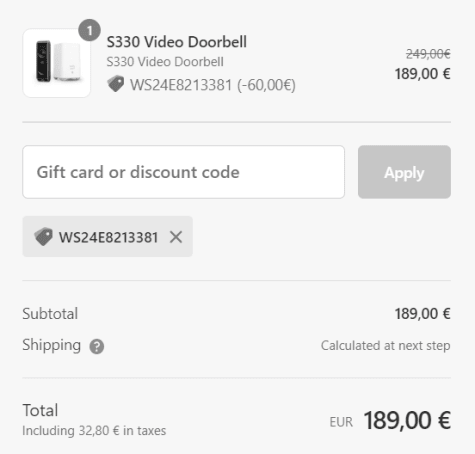Click the quantity badge showing 1
475x454 pixels.
pyautogui.click(x=89, y=30)
